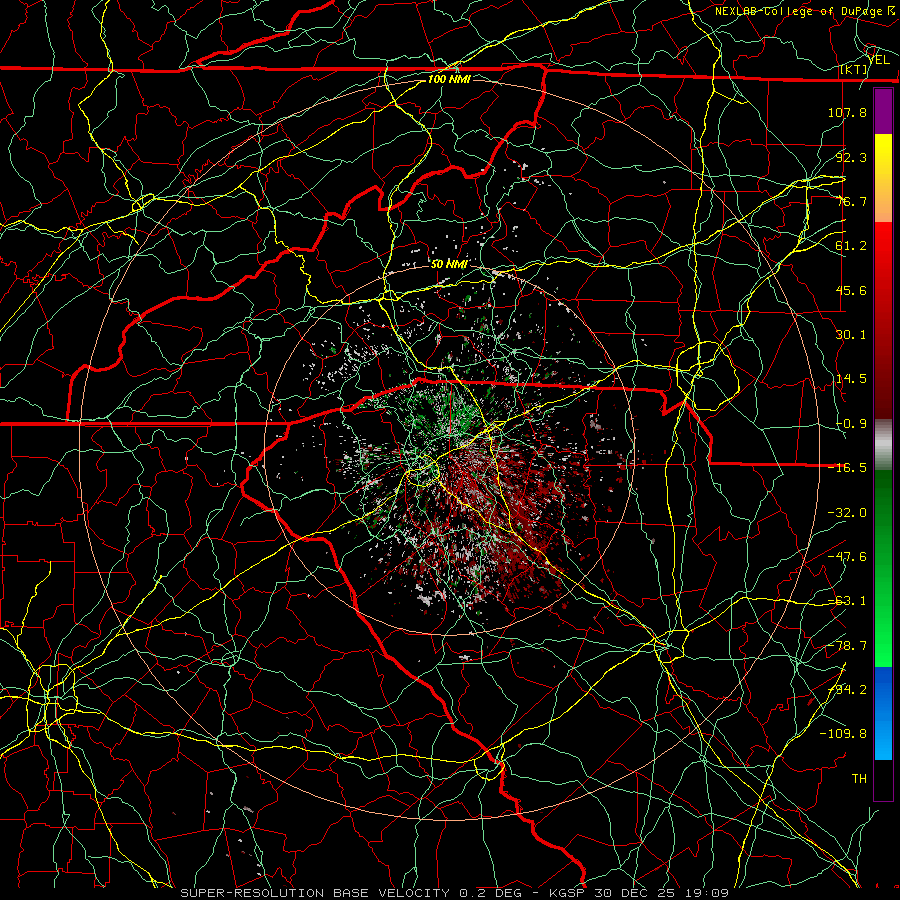This screenshot has height=900, width=900.
Task: Click the blue segment of the color bar
Action: click(x=883, y=713)
